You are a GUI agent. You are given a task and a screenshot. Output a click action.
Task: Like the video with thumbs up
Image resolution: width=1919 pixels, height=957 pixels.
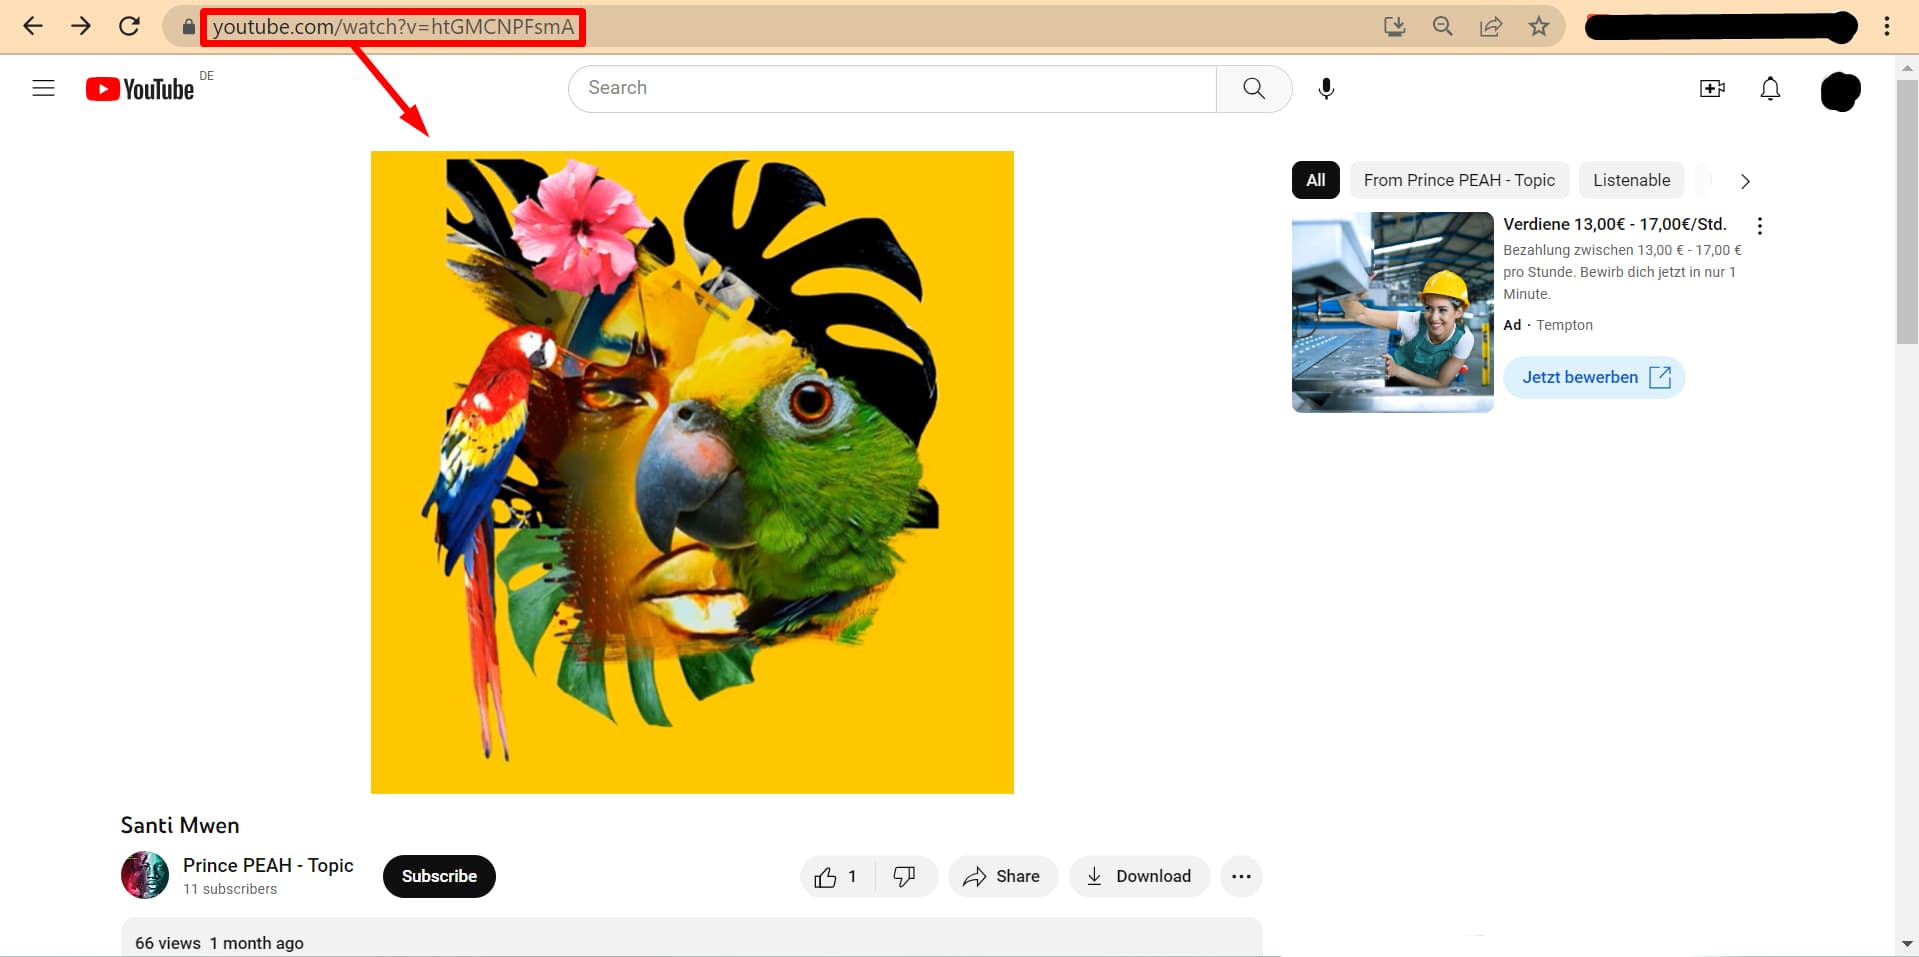838,876
